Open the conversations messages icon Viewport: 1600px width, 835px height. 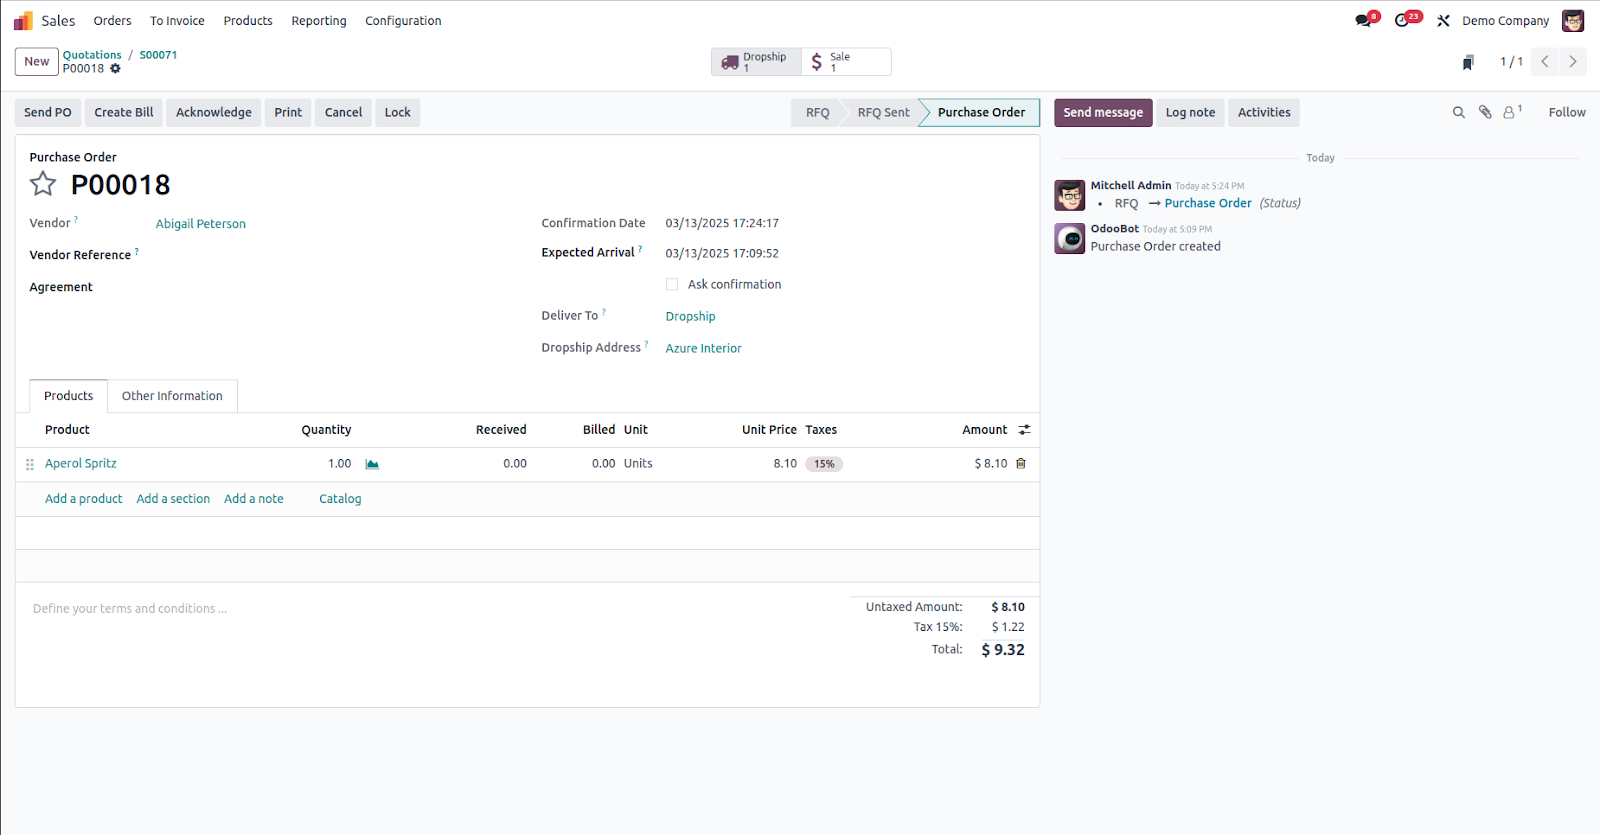point(1365,20)
